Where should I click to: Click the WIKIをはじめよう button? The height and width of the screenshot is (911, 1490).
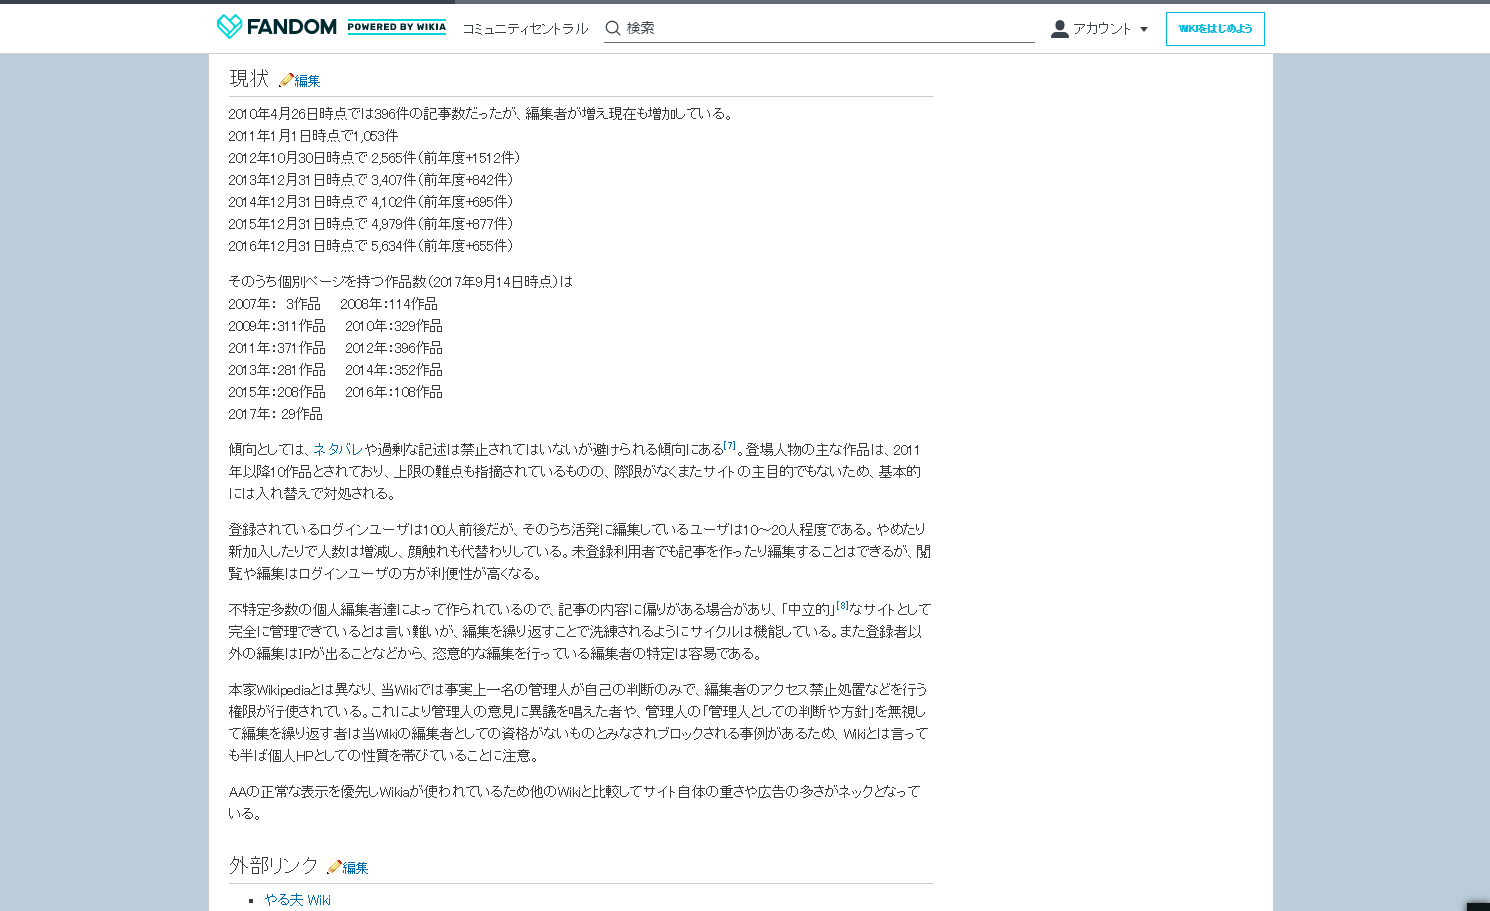point(1215,29)
